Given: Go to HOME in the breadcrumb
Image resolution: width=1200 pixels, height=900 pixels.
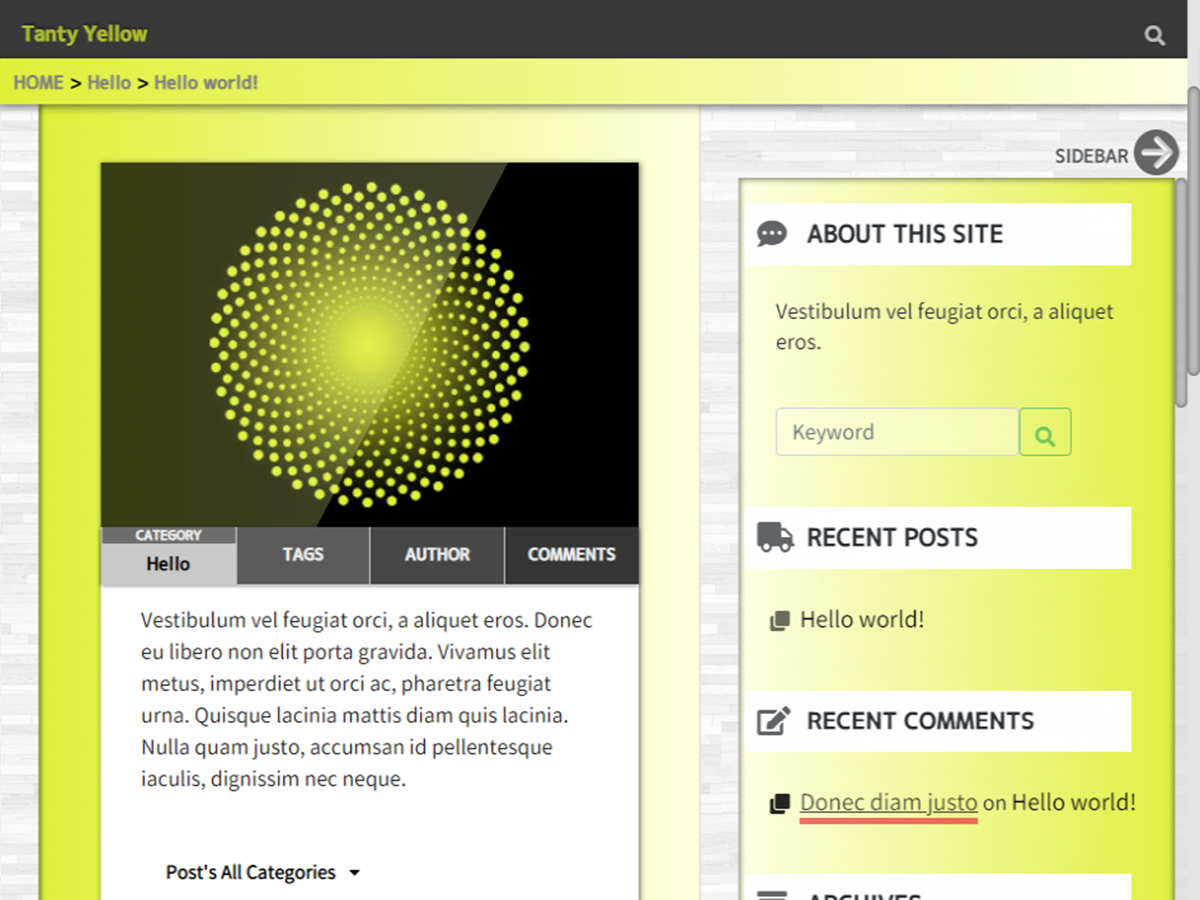Looking at the screenshot, I should pyautogui.click(x=39, y=83).
